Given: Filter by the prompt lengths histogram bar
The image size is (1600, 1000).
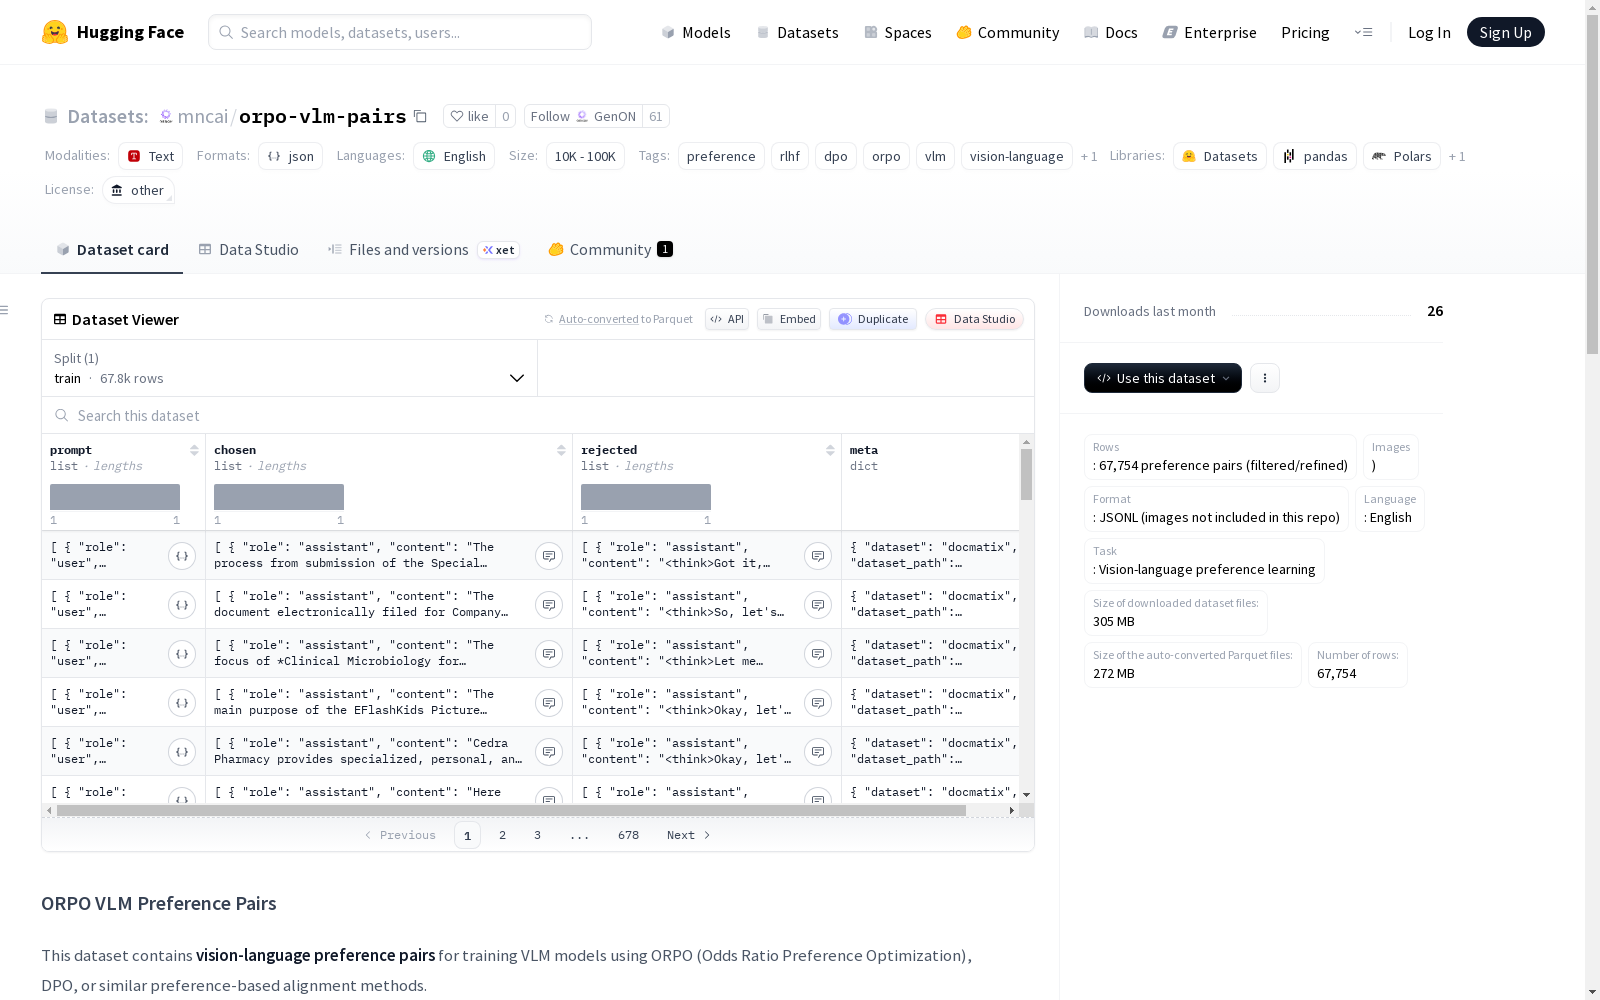Looking at the screenshot, I should pyautogui.click(x=115, y=497).
